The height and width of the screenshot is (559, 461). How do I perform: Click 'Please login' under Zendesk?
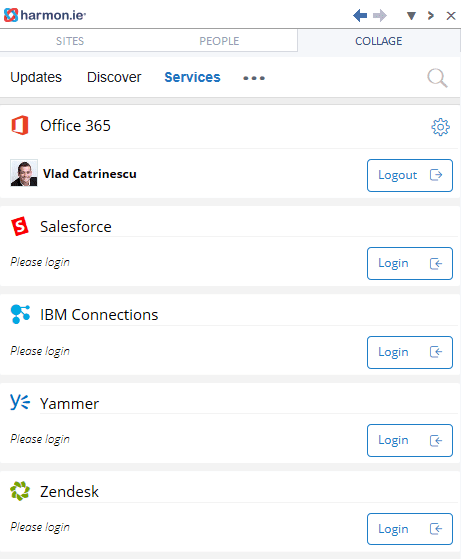[40, 527]
